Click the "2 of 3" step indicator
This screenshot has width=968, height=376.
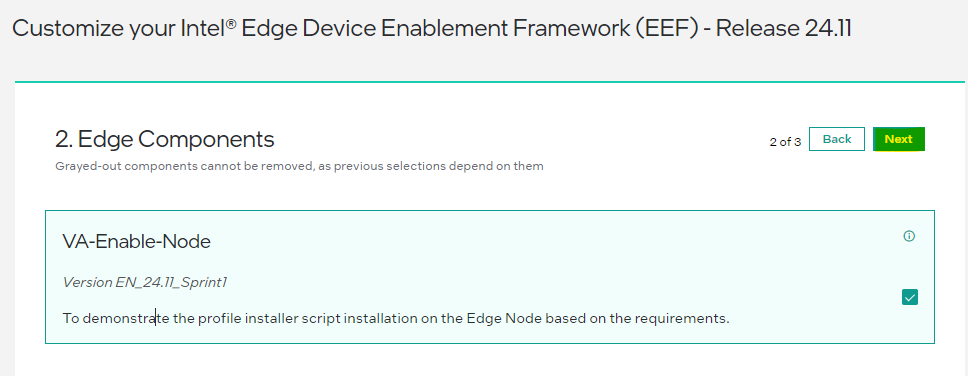[785, 142]
